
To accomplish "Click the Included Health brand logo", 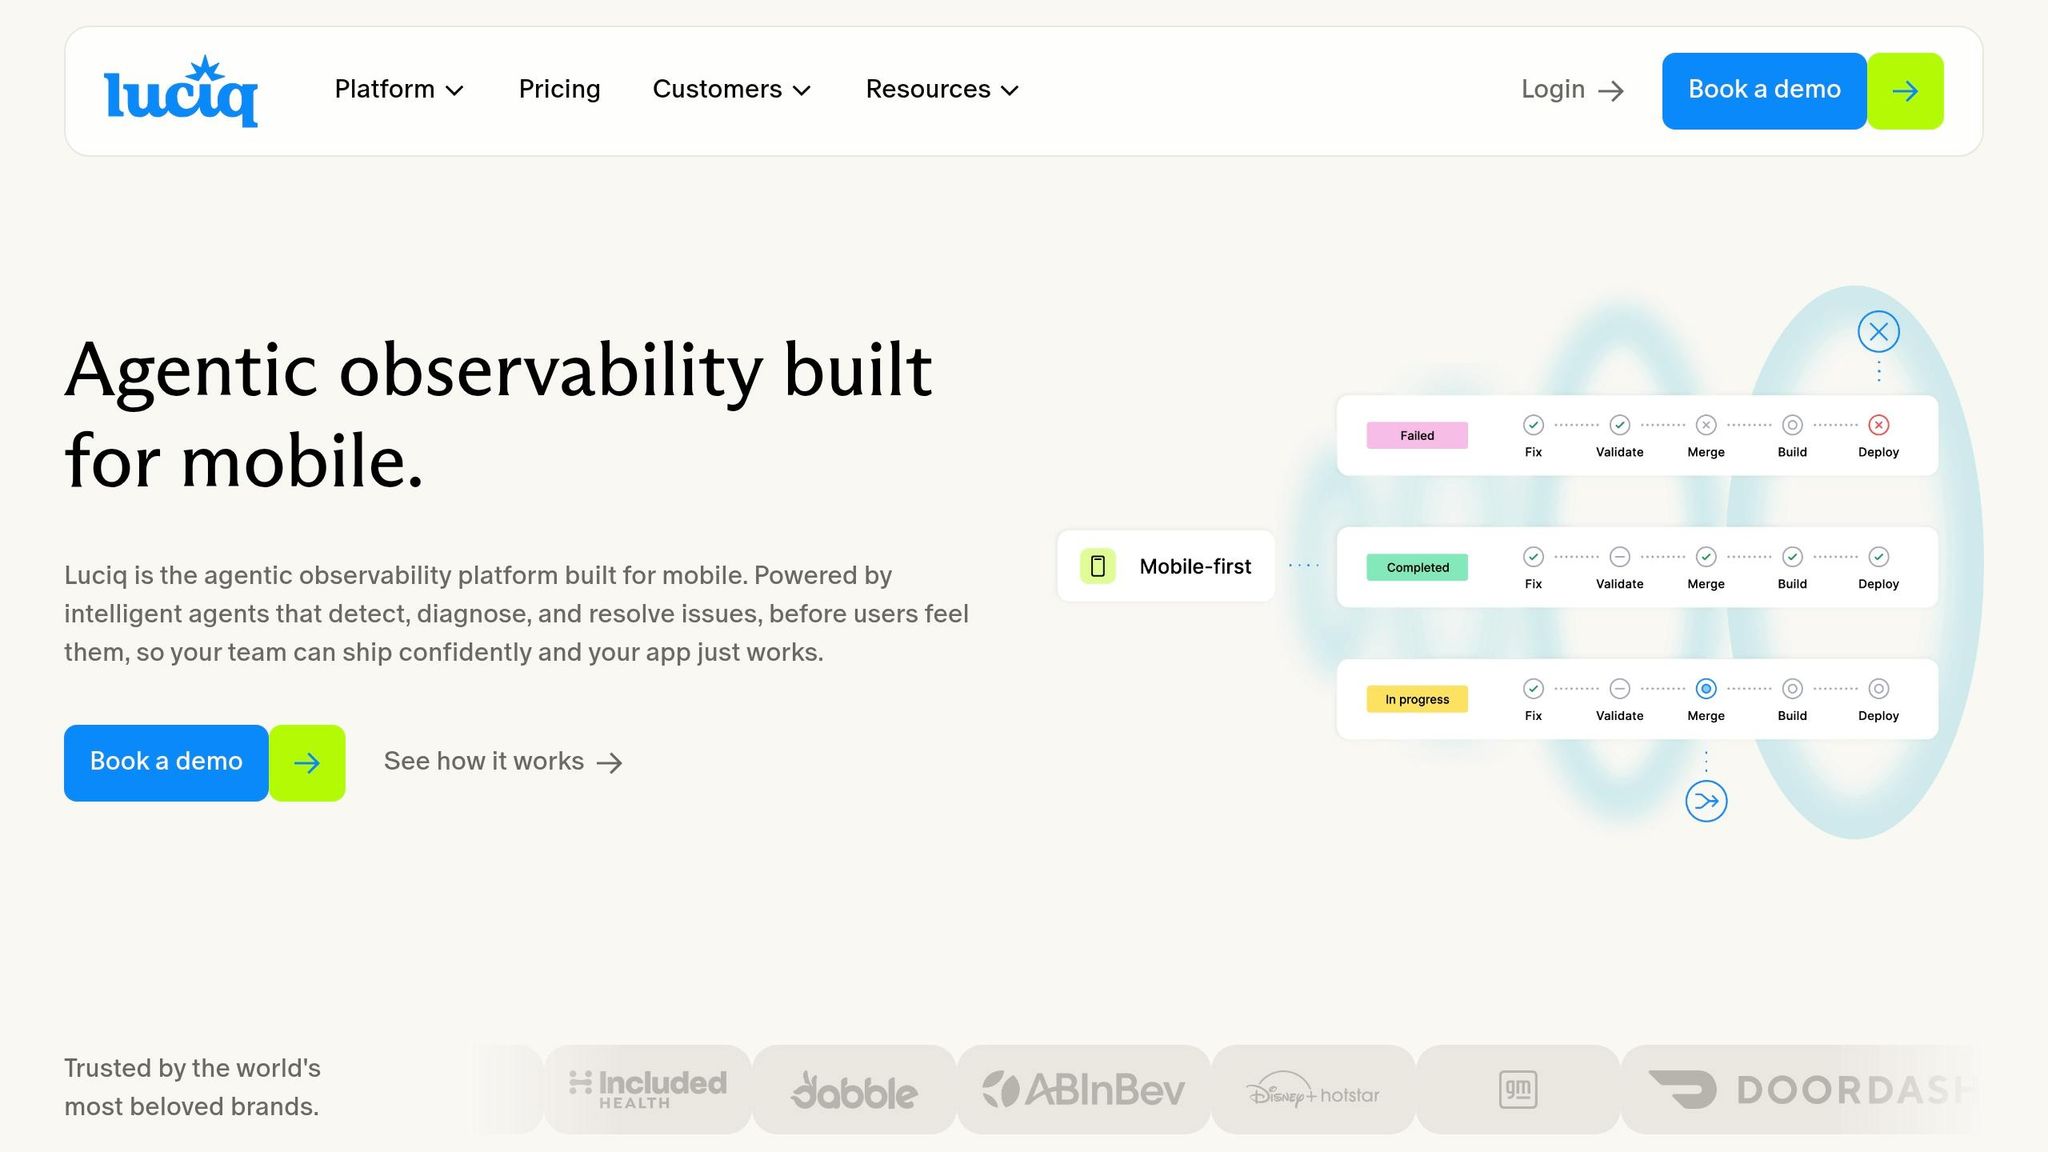I will coord(647,1090).
